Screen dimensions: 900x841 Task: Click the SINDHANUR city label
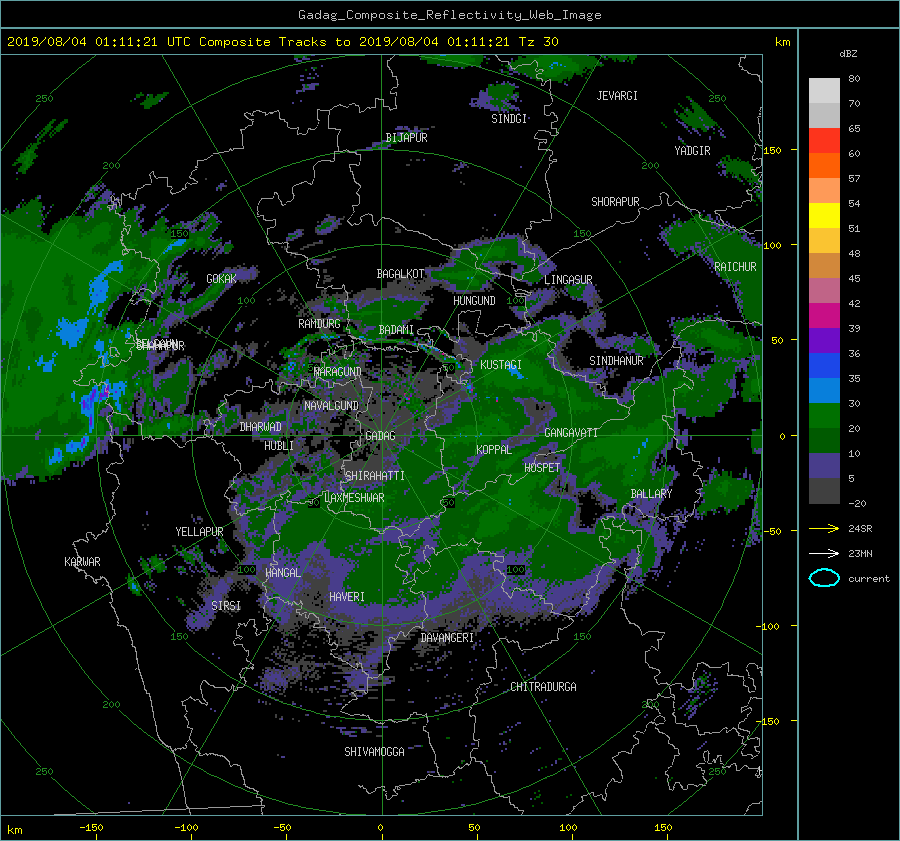click(616, 361)
